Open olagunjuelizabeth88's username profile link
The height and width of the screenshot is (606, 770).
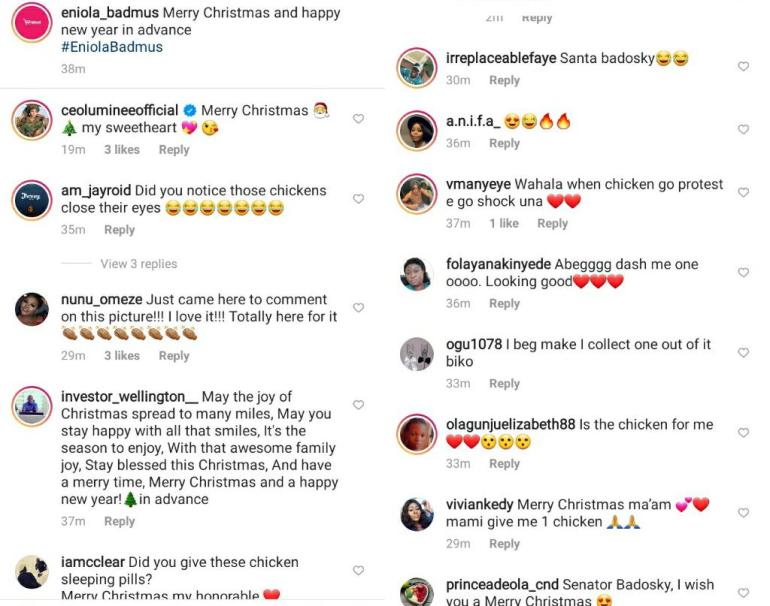click(x=510, y=424)
